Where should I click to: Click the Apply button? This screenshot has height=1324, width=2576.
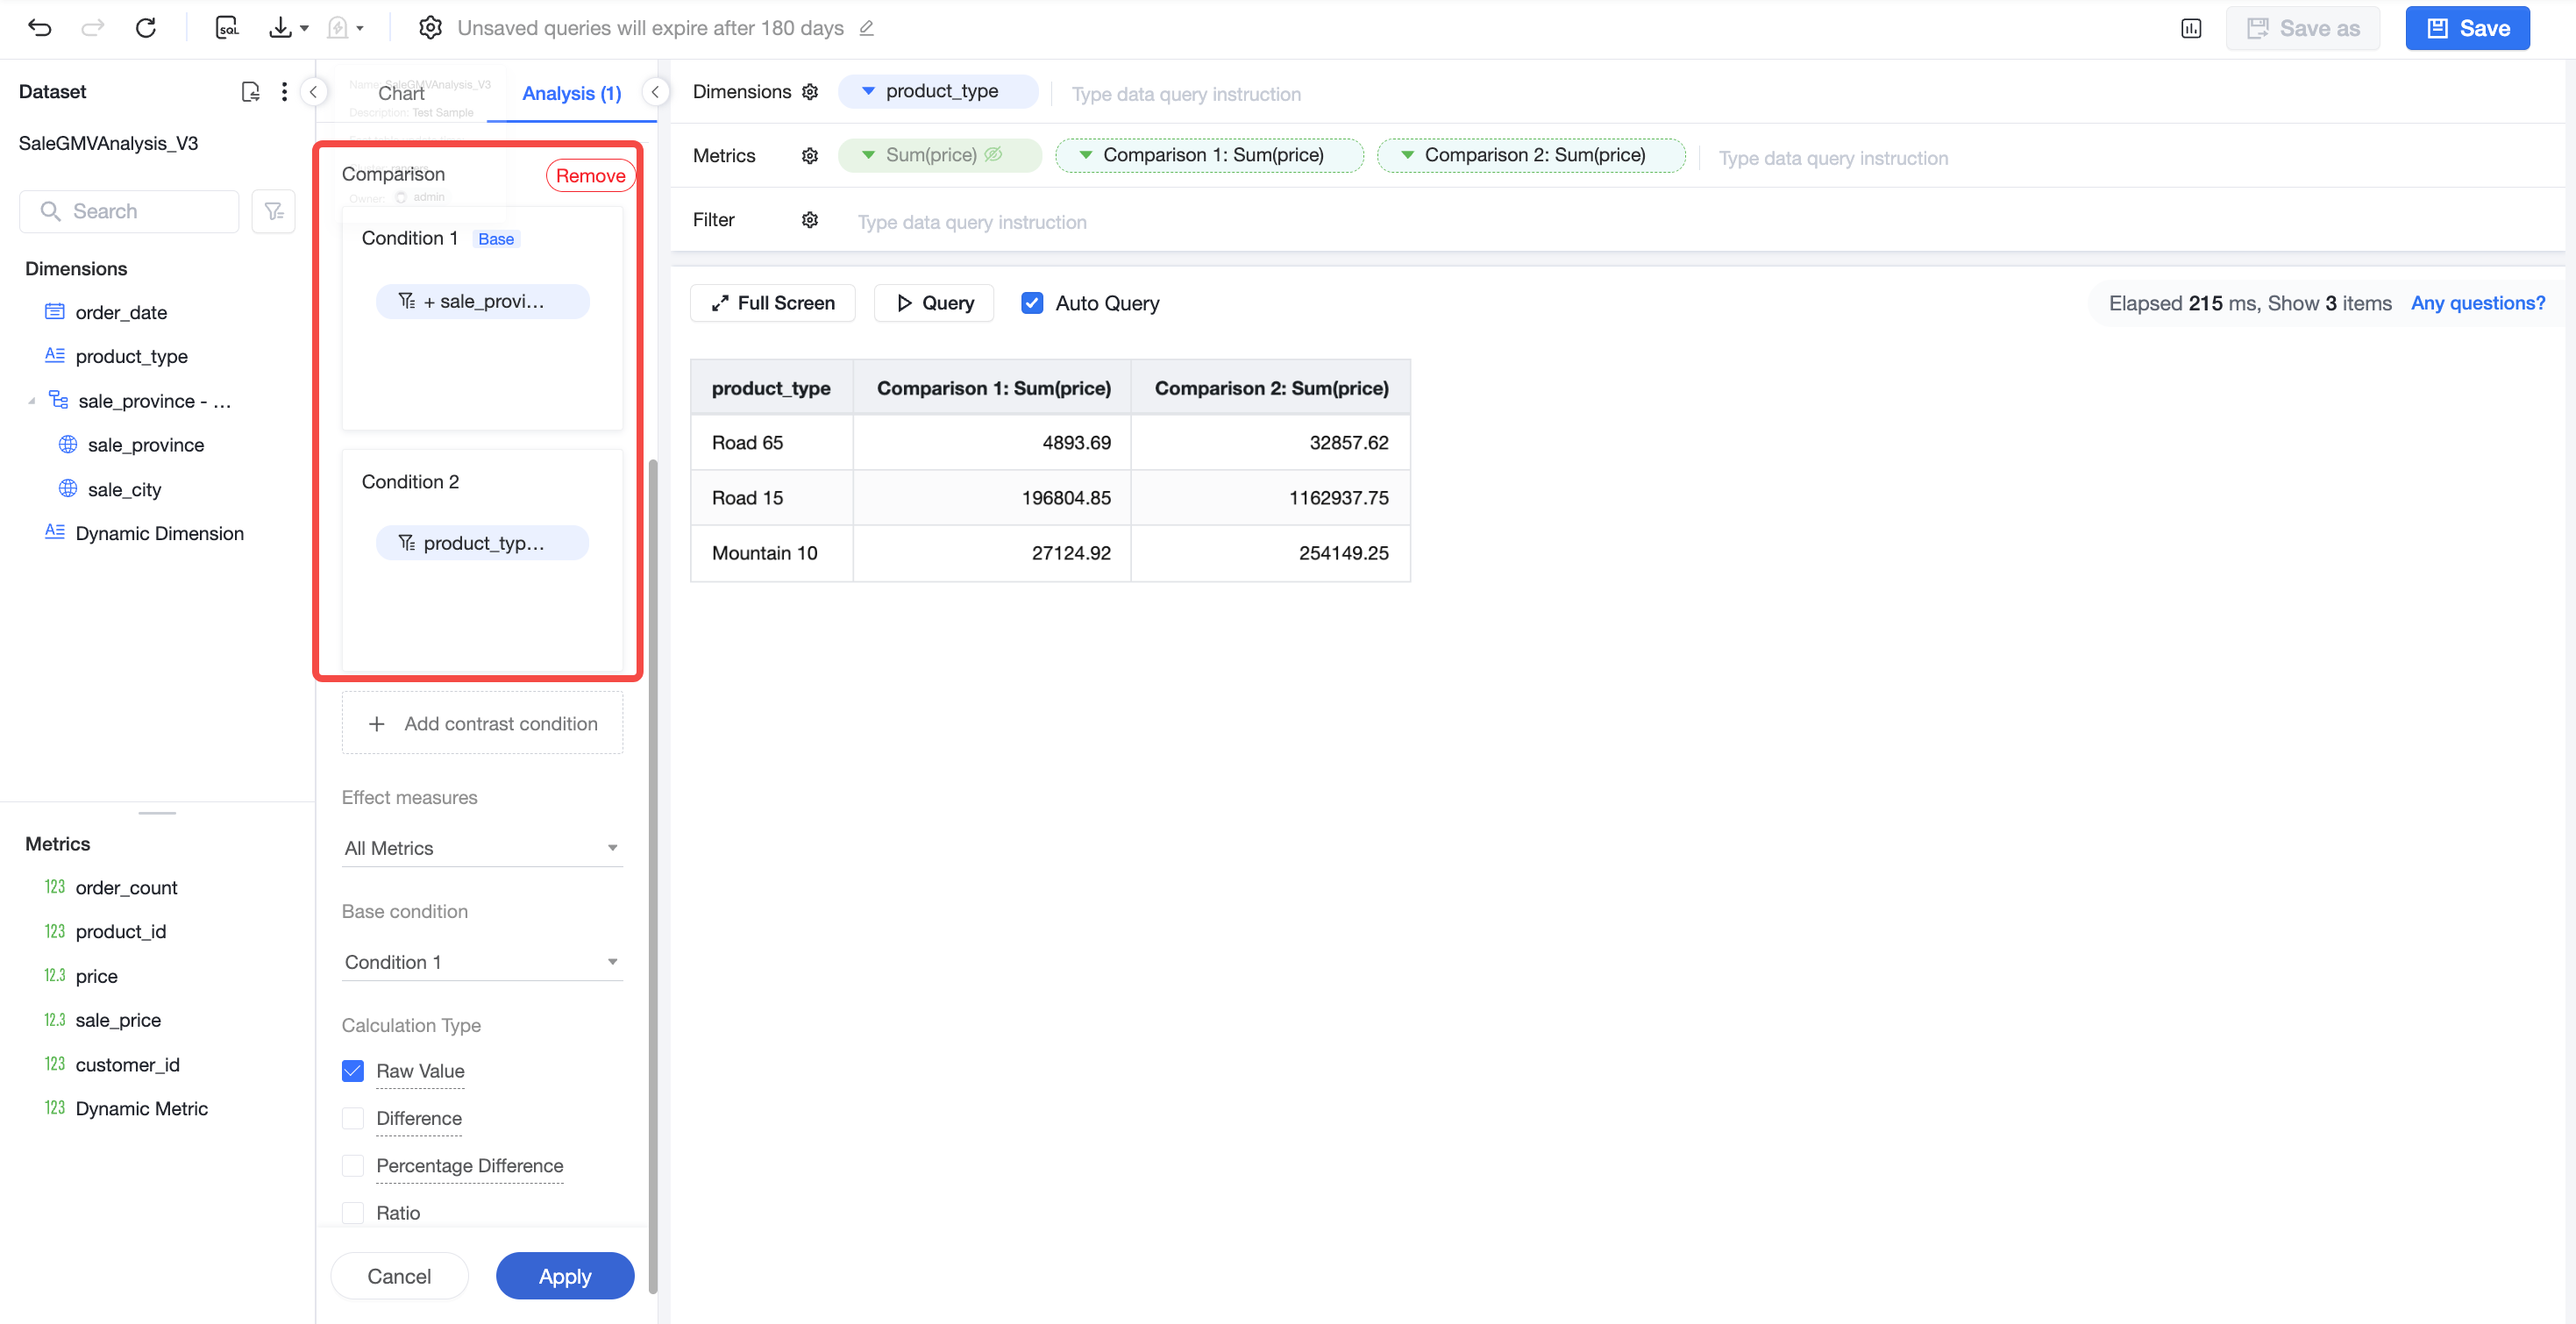tap(565, 1276)
